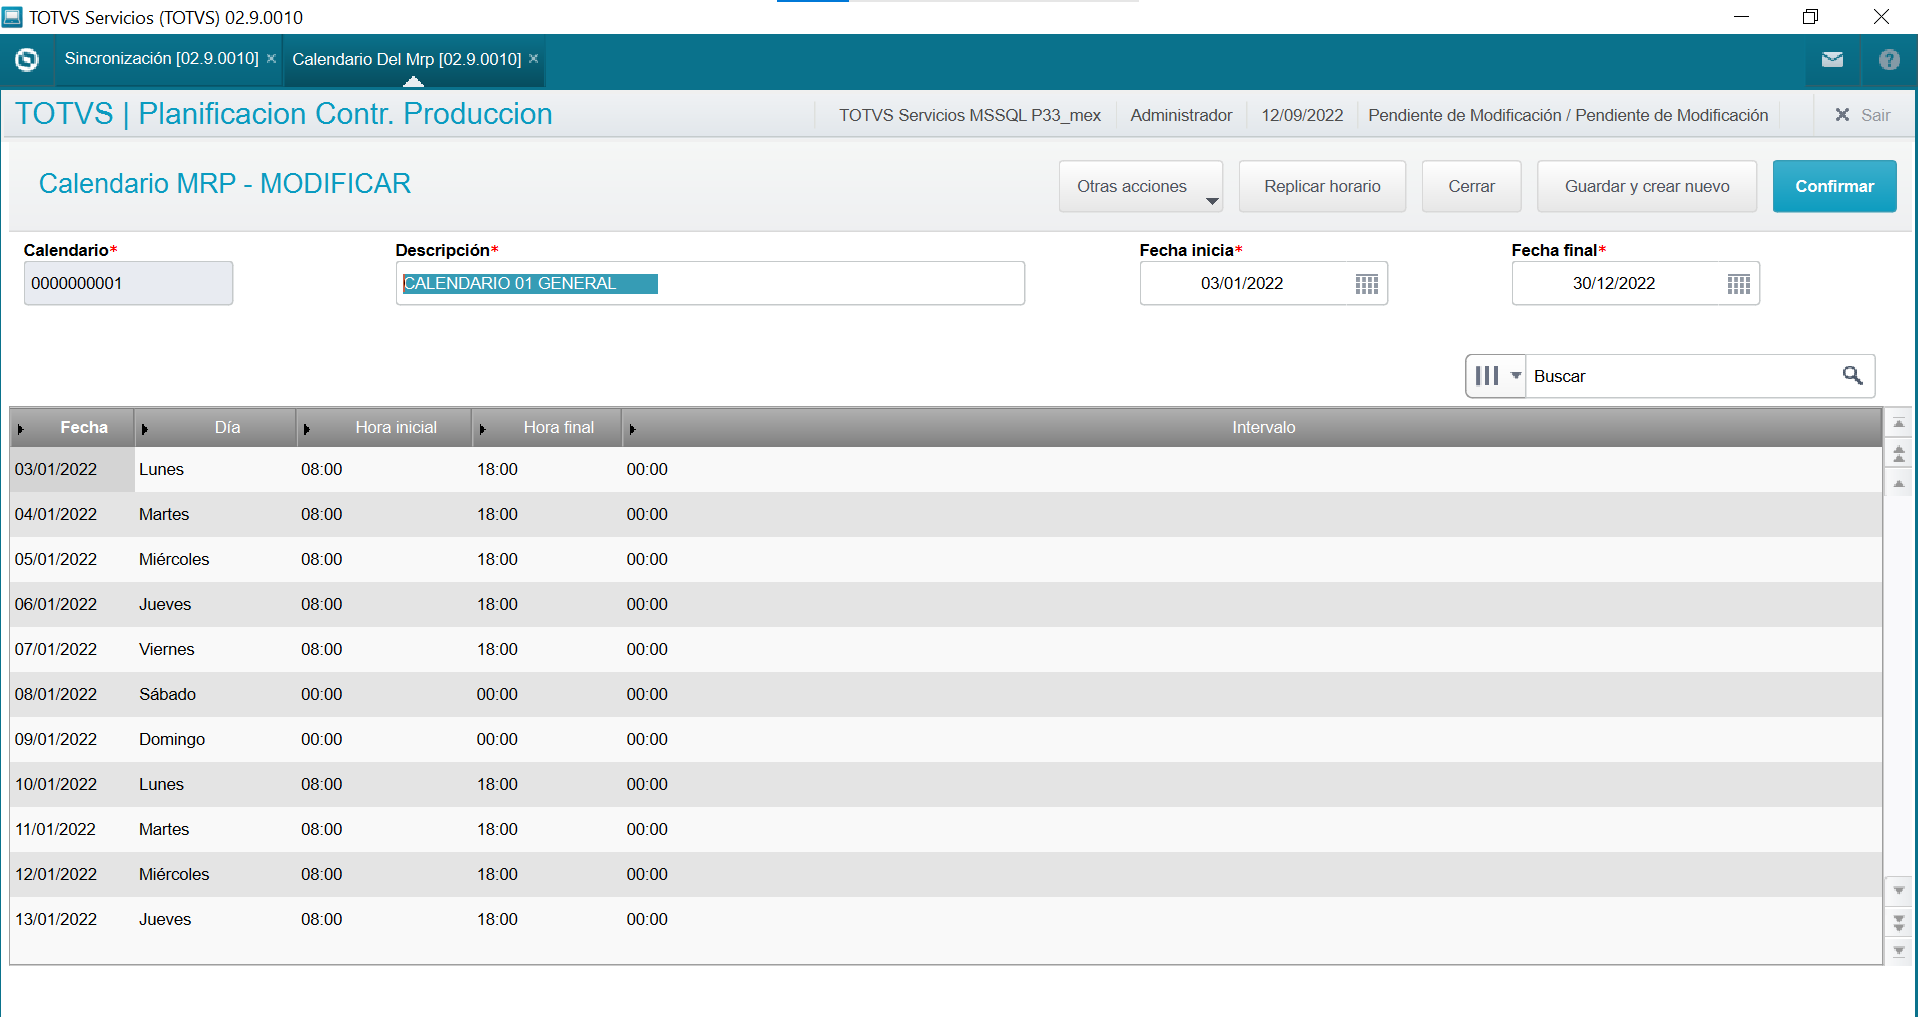Click the arrow on the Intervalo column header
The width and height of the screenshot is (1918, 1017).
coord(632,429)
